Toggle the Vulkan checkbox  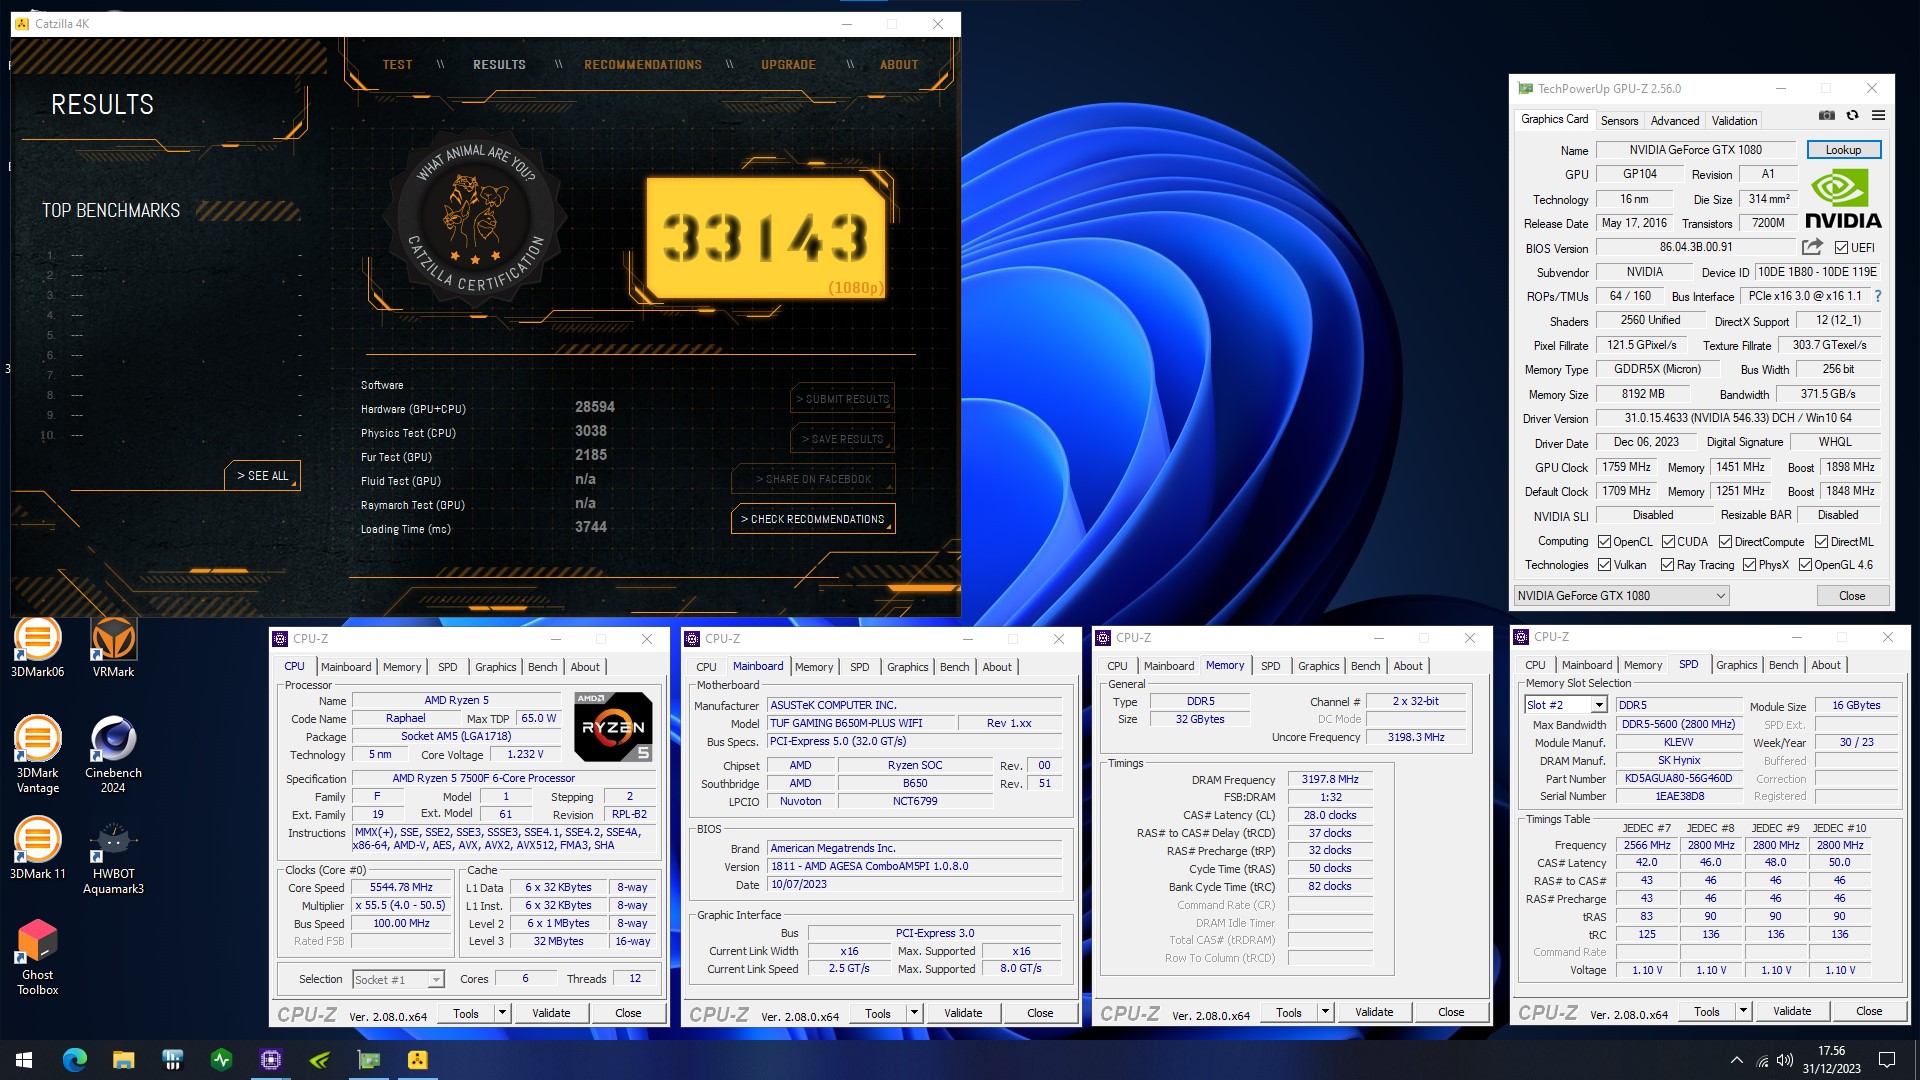tap(1604, 565)
